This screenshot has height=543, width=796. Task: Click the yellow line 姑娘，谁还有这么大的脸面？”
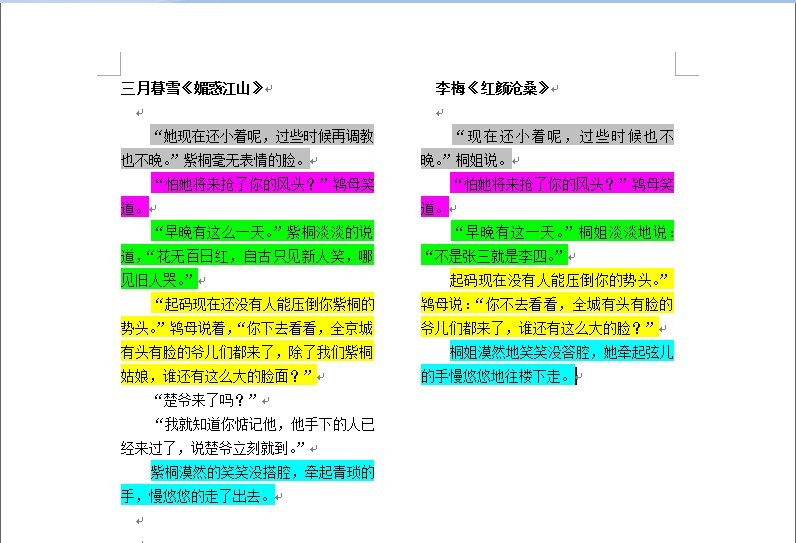pos(218,376)
